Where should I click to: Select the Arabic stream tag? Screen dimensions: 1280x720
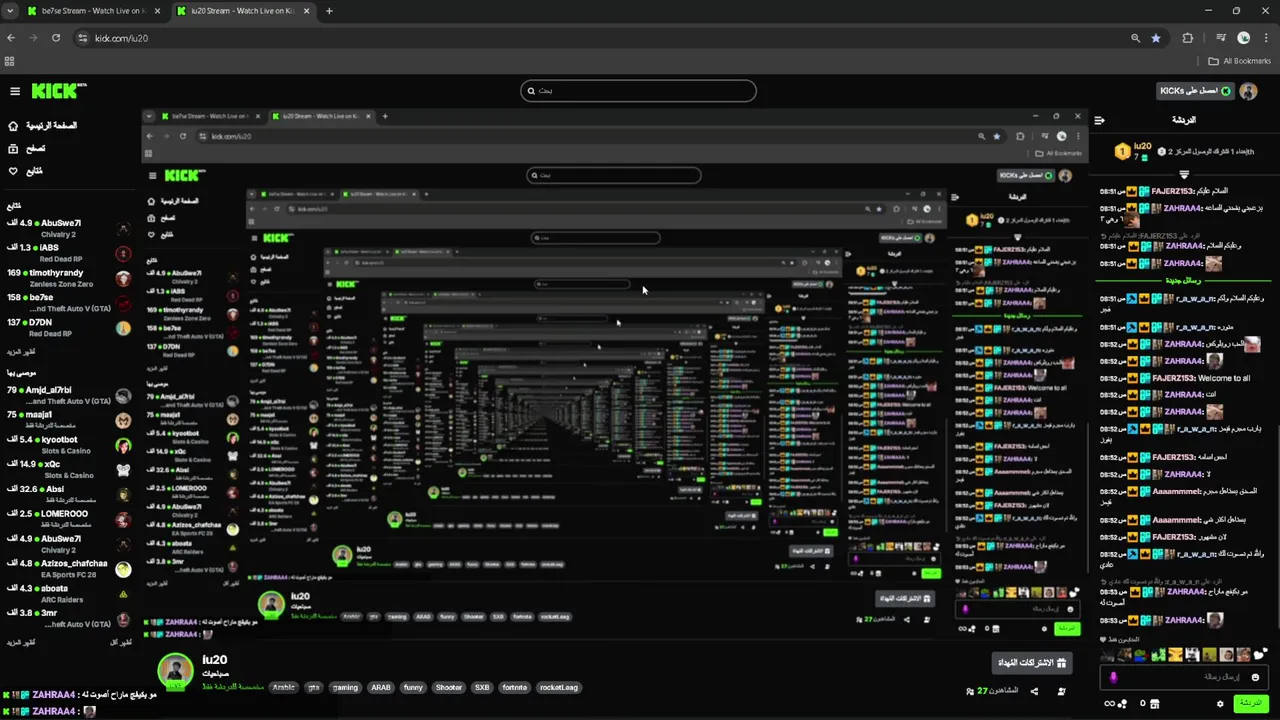point(284,688)
